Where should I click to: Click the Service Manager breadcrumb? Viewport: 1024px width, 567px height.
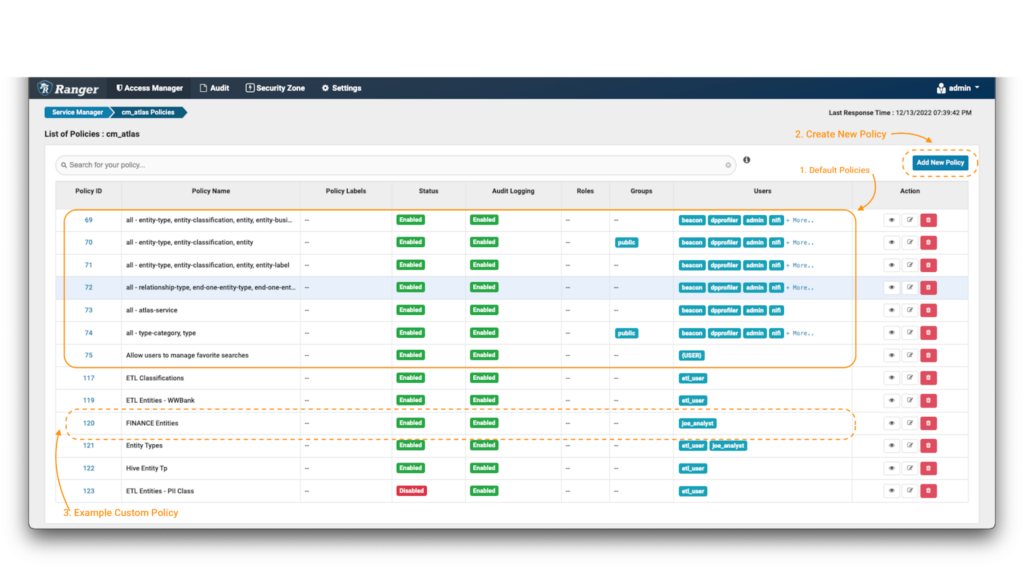[x=77, y=112]
